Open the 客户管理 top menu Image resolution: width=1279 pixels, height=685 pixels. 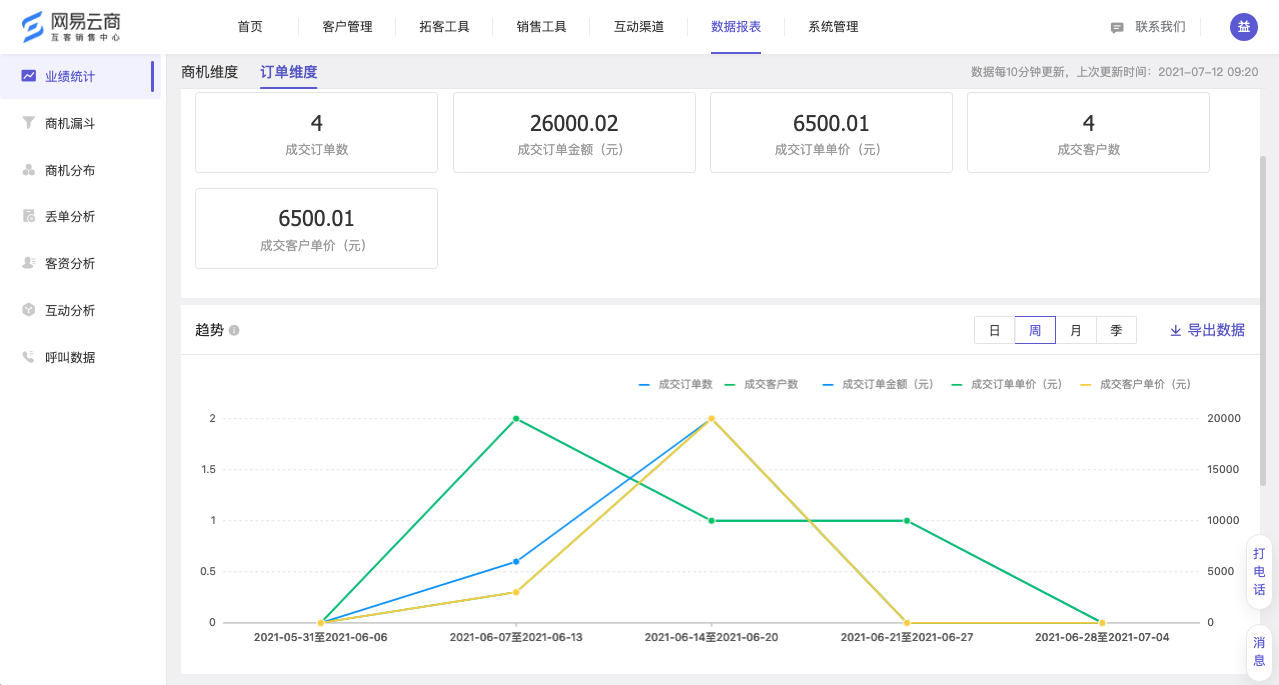click(347, 27)
